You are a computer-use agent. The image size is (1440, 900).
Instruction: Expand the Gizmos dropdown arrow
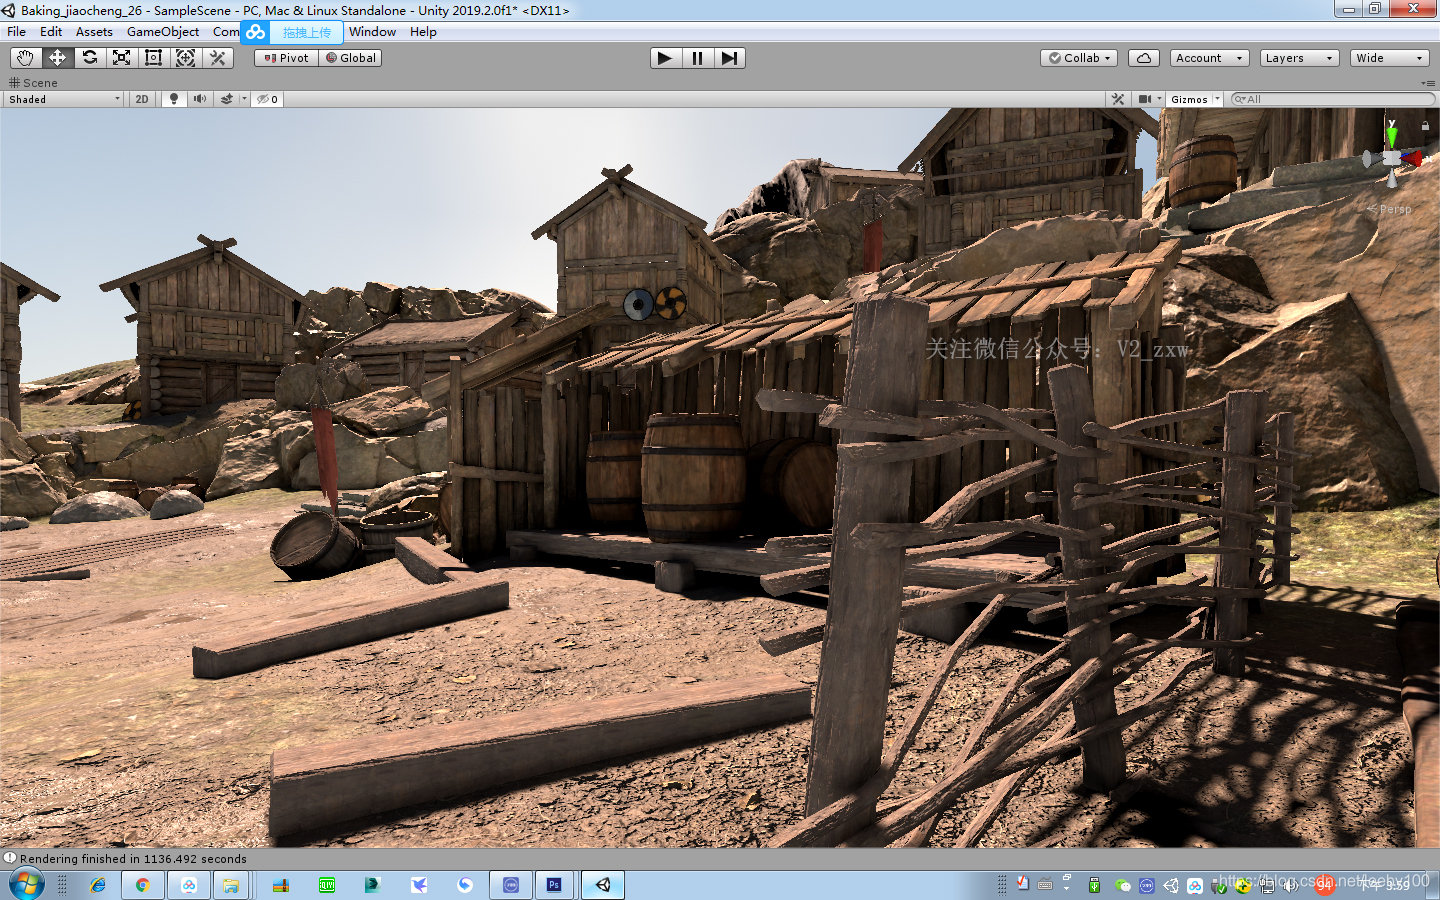coord(1218,99)
